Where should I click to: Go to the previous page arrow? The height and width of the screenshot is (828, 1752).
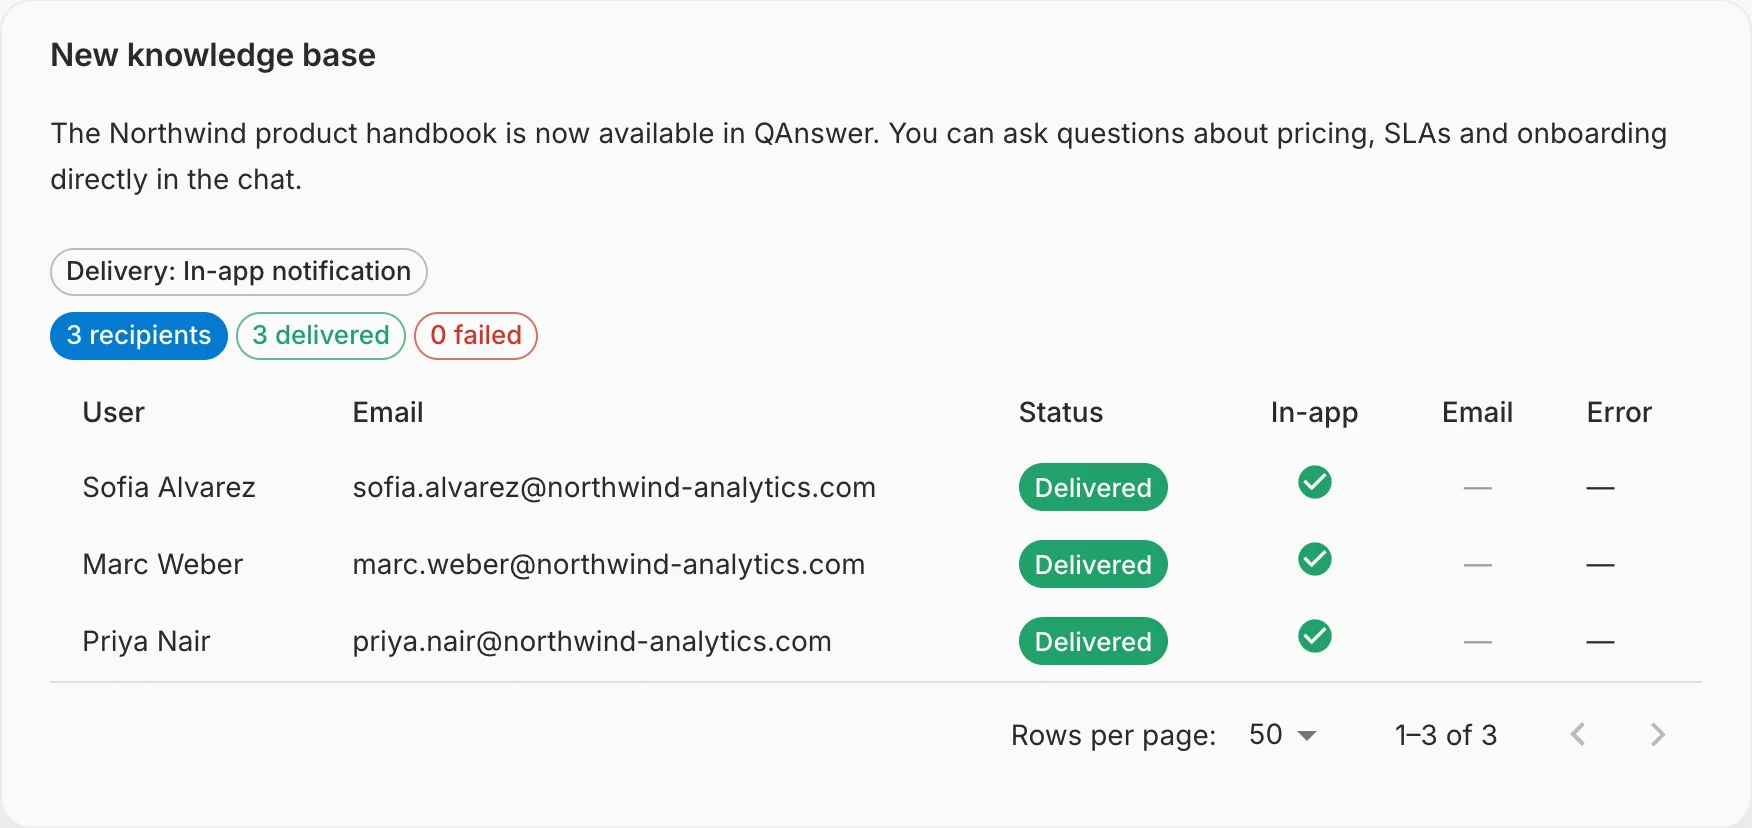[x=1578, y=735]
